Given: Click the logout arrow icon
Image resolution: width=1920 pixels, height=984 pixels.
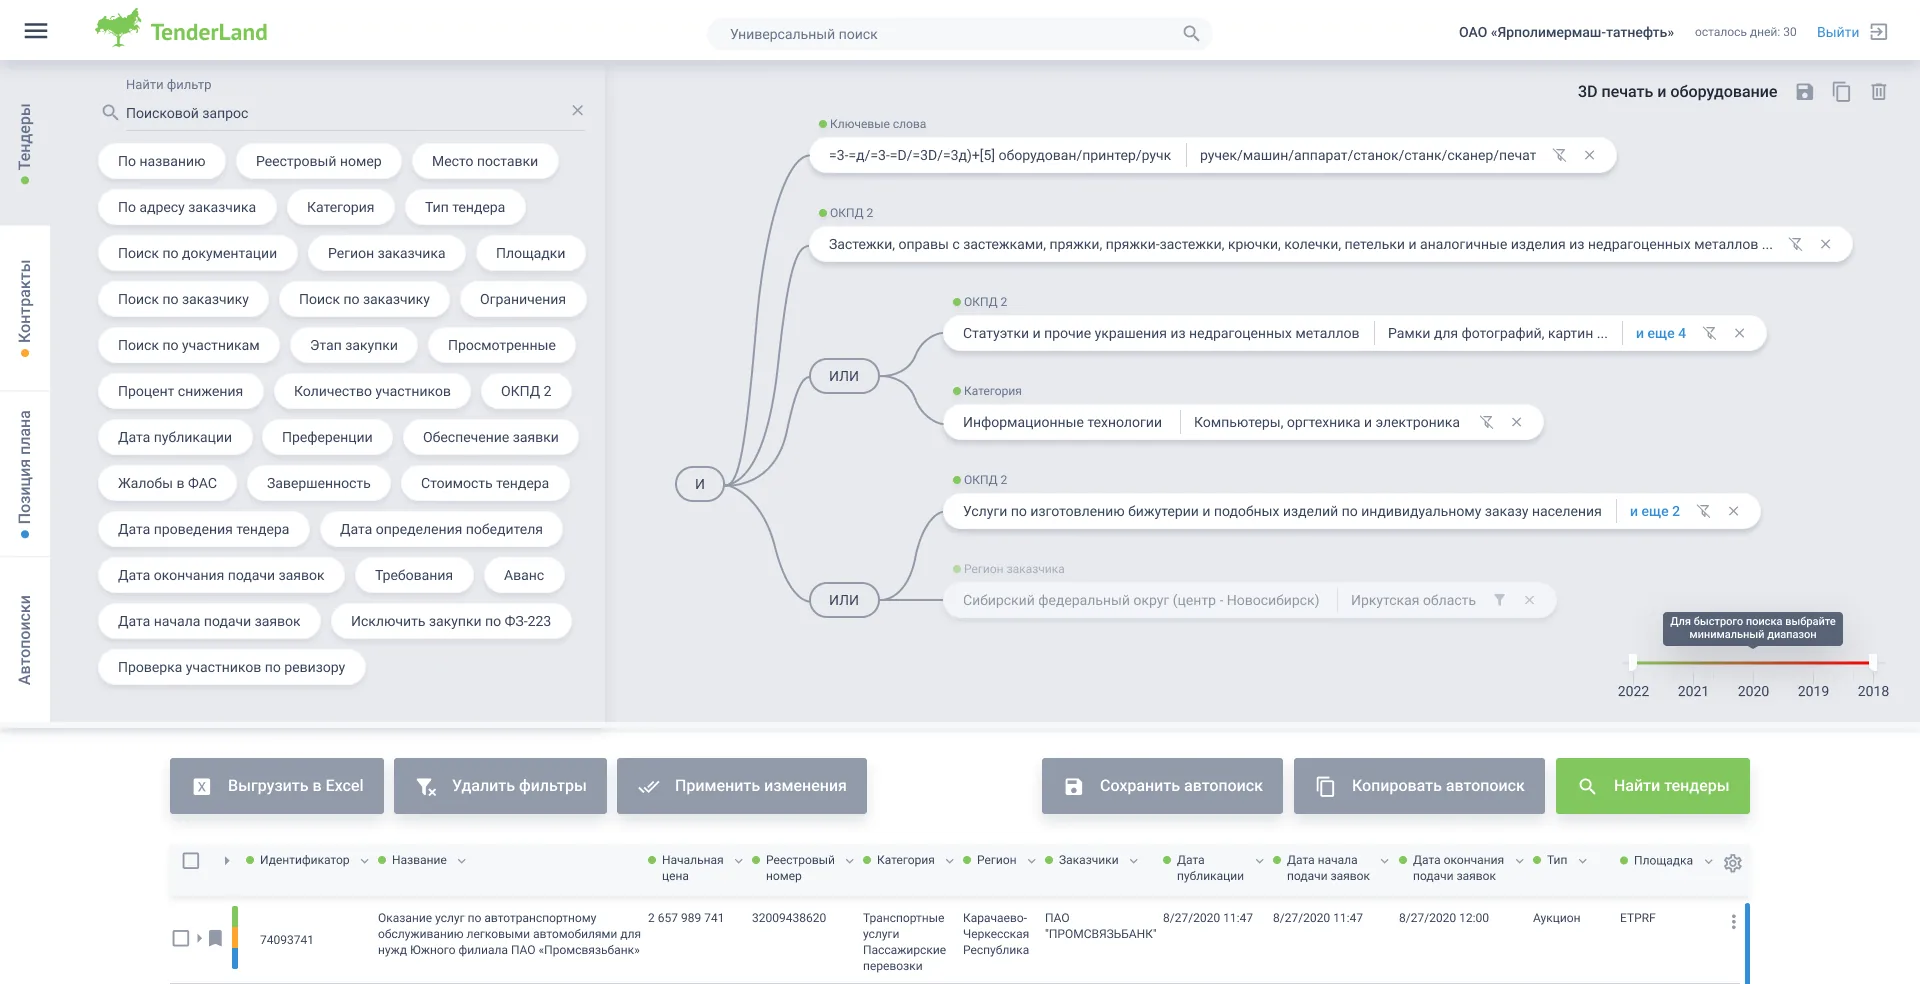Looking at the screenshot, I should click(x=1879, y=32).
